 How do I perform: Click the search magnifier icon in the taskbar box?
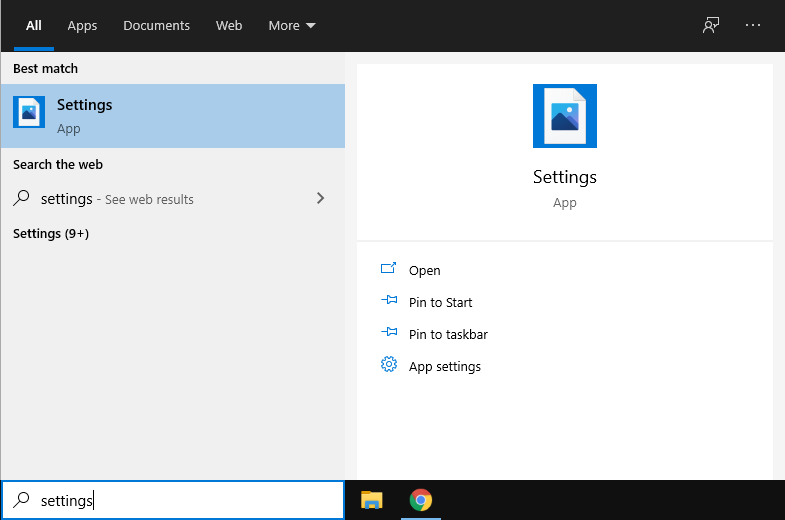pyautogui.click(x=22, y=499)
